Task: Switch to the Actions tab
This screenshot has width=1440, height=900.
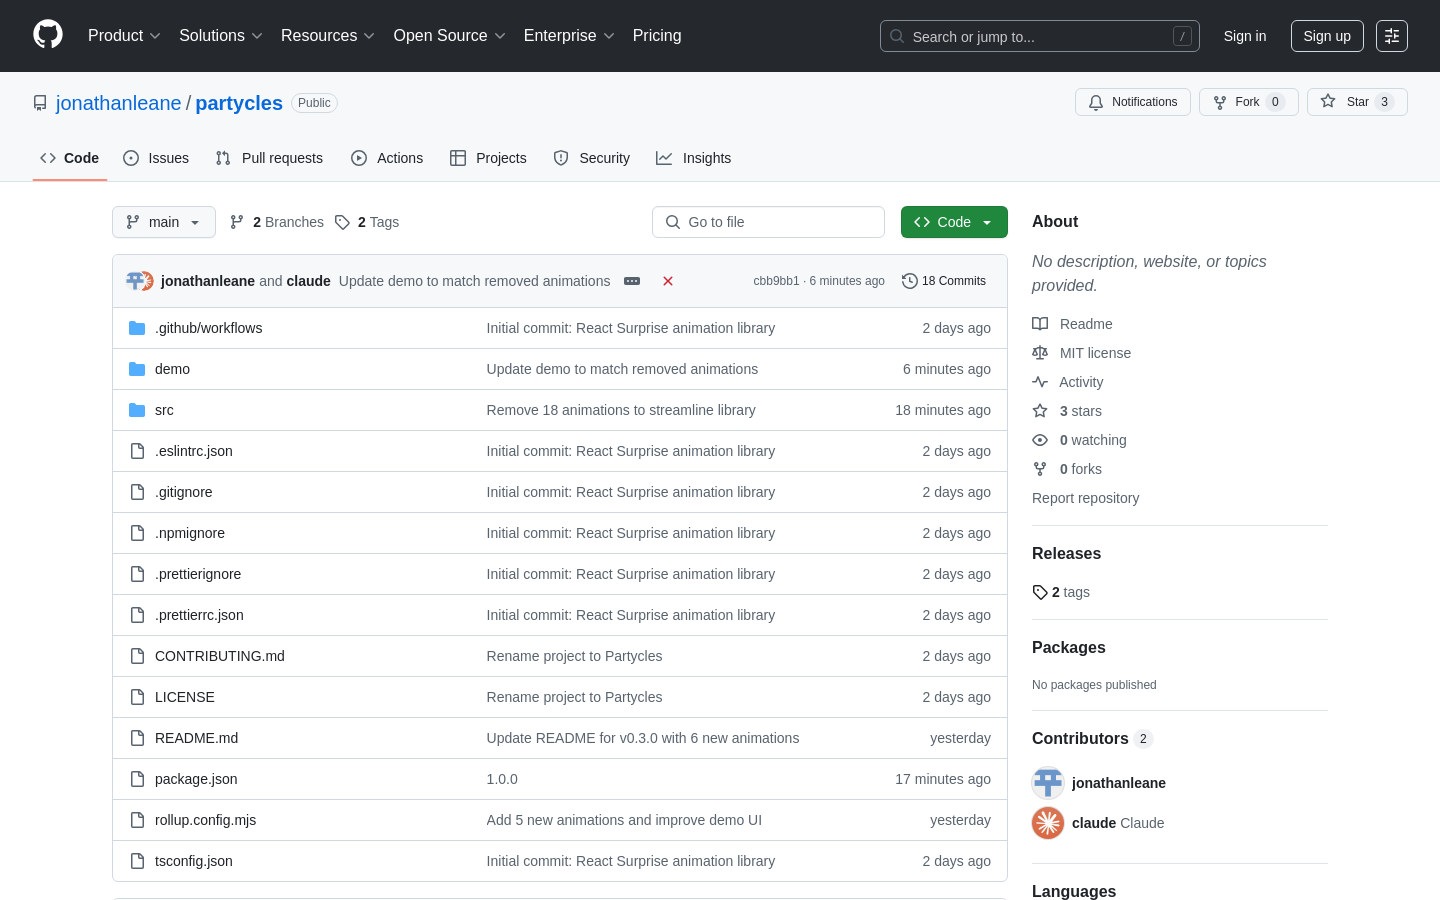Action: [387, 158]
